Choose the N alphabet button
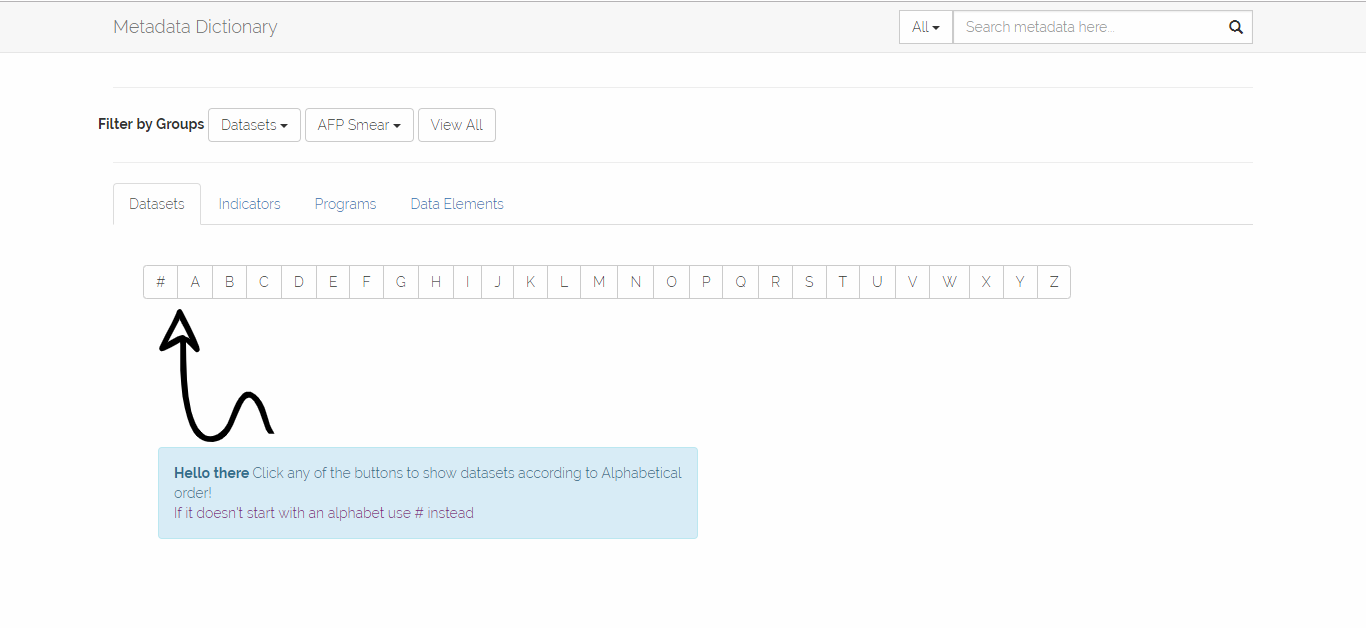This screenshot has width=1366, height=628. click(636, 282)
